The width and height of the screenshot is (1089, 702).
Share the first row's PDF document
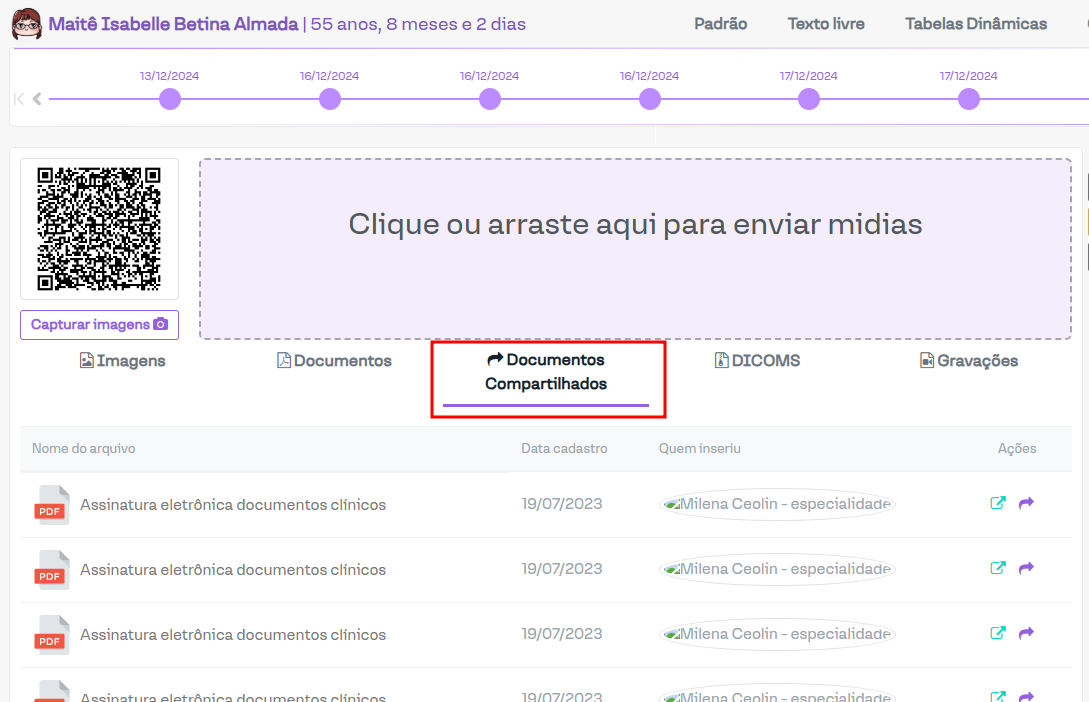tap(1026, 503)
